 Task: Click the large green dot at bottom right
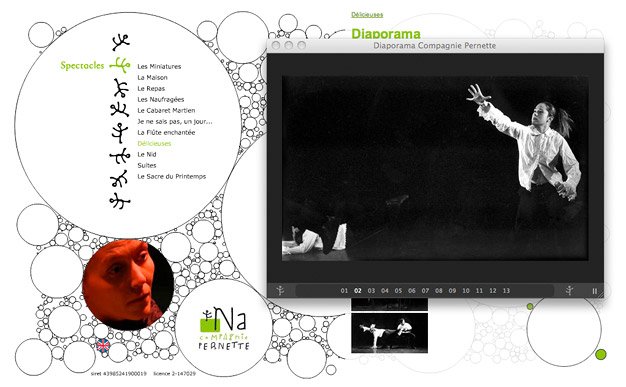coord(601,354)
